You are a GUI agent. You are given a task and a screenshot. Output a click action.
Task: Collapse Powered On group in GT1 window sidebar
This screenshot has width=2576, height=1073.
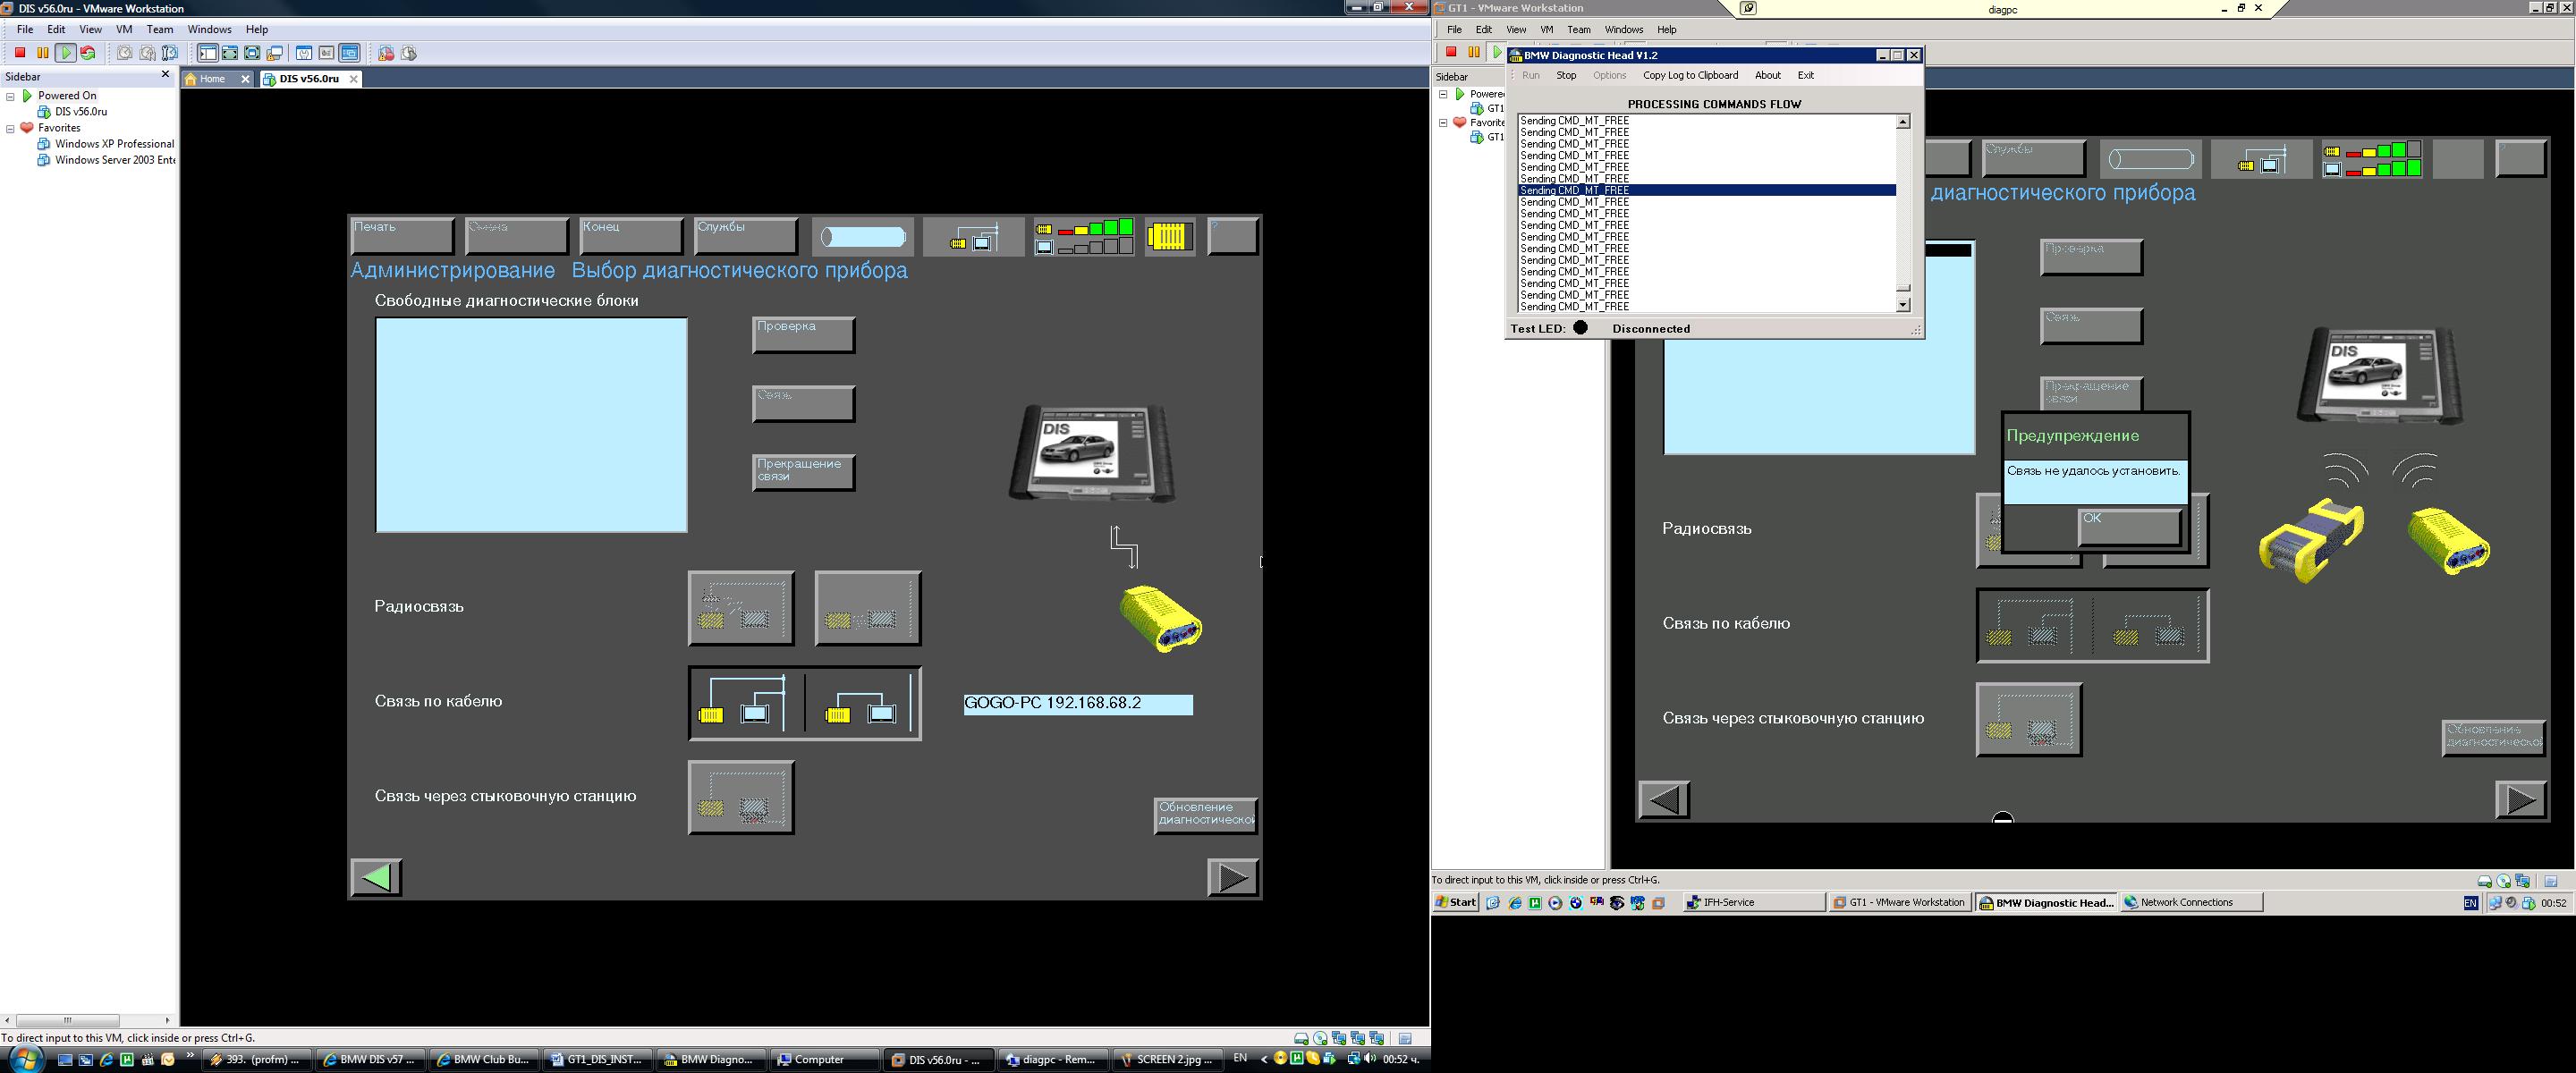click(x=1443, y=94)
